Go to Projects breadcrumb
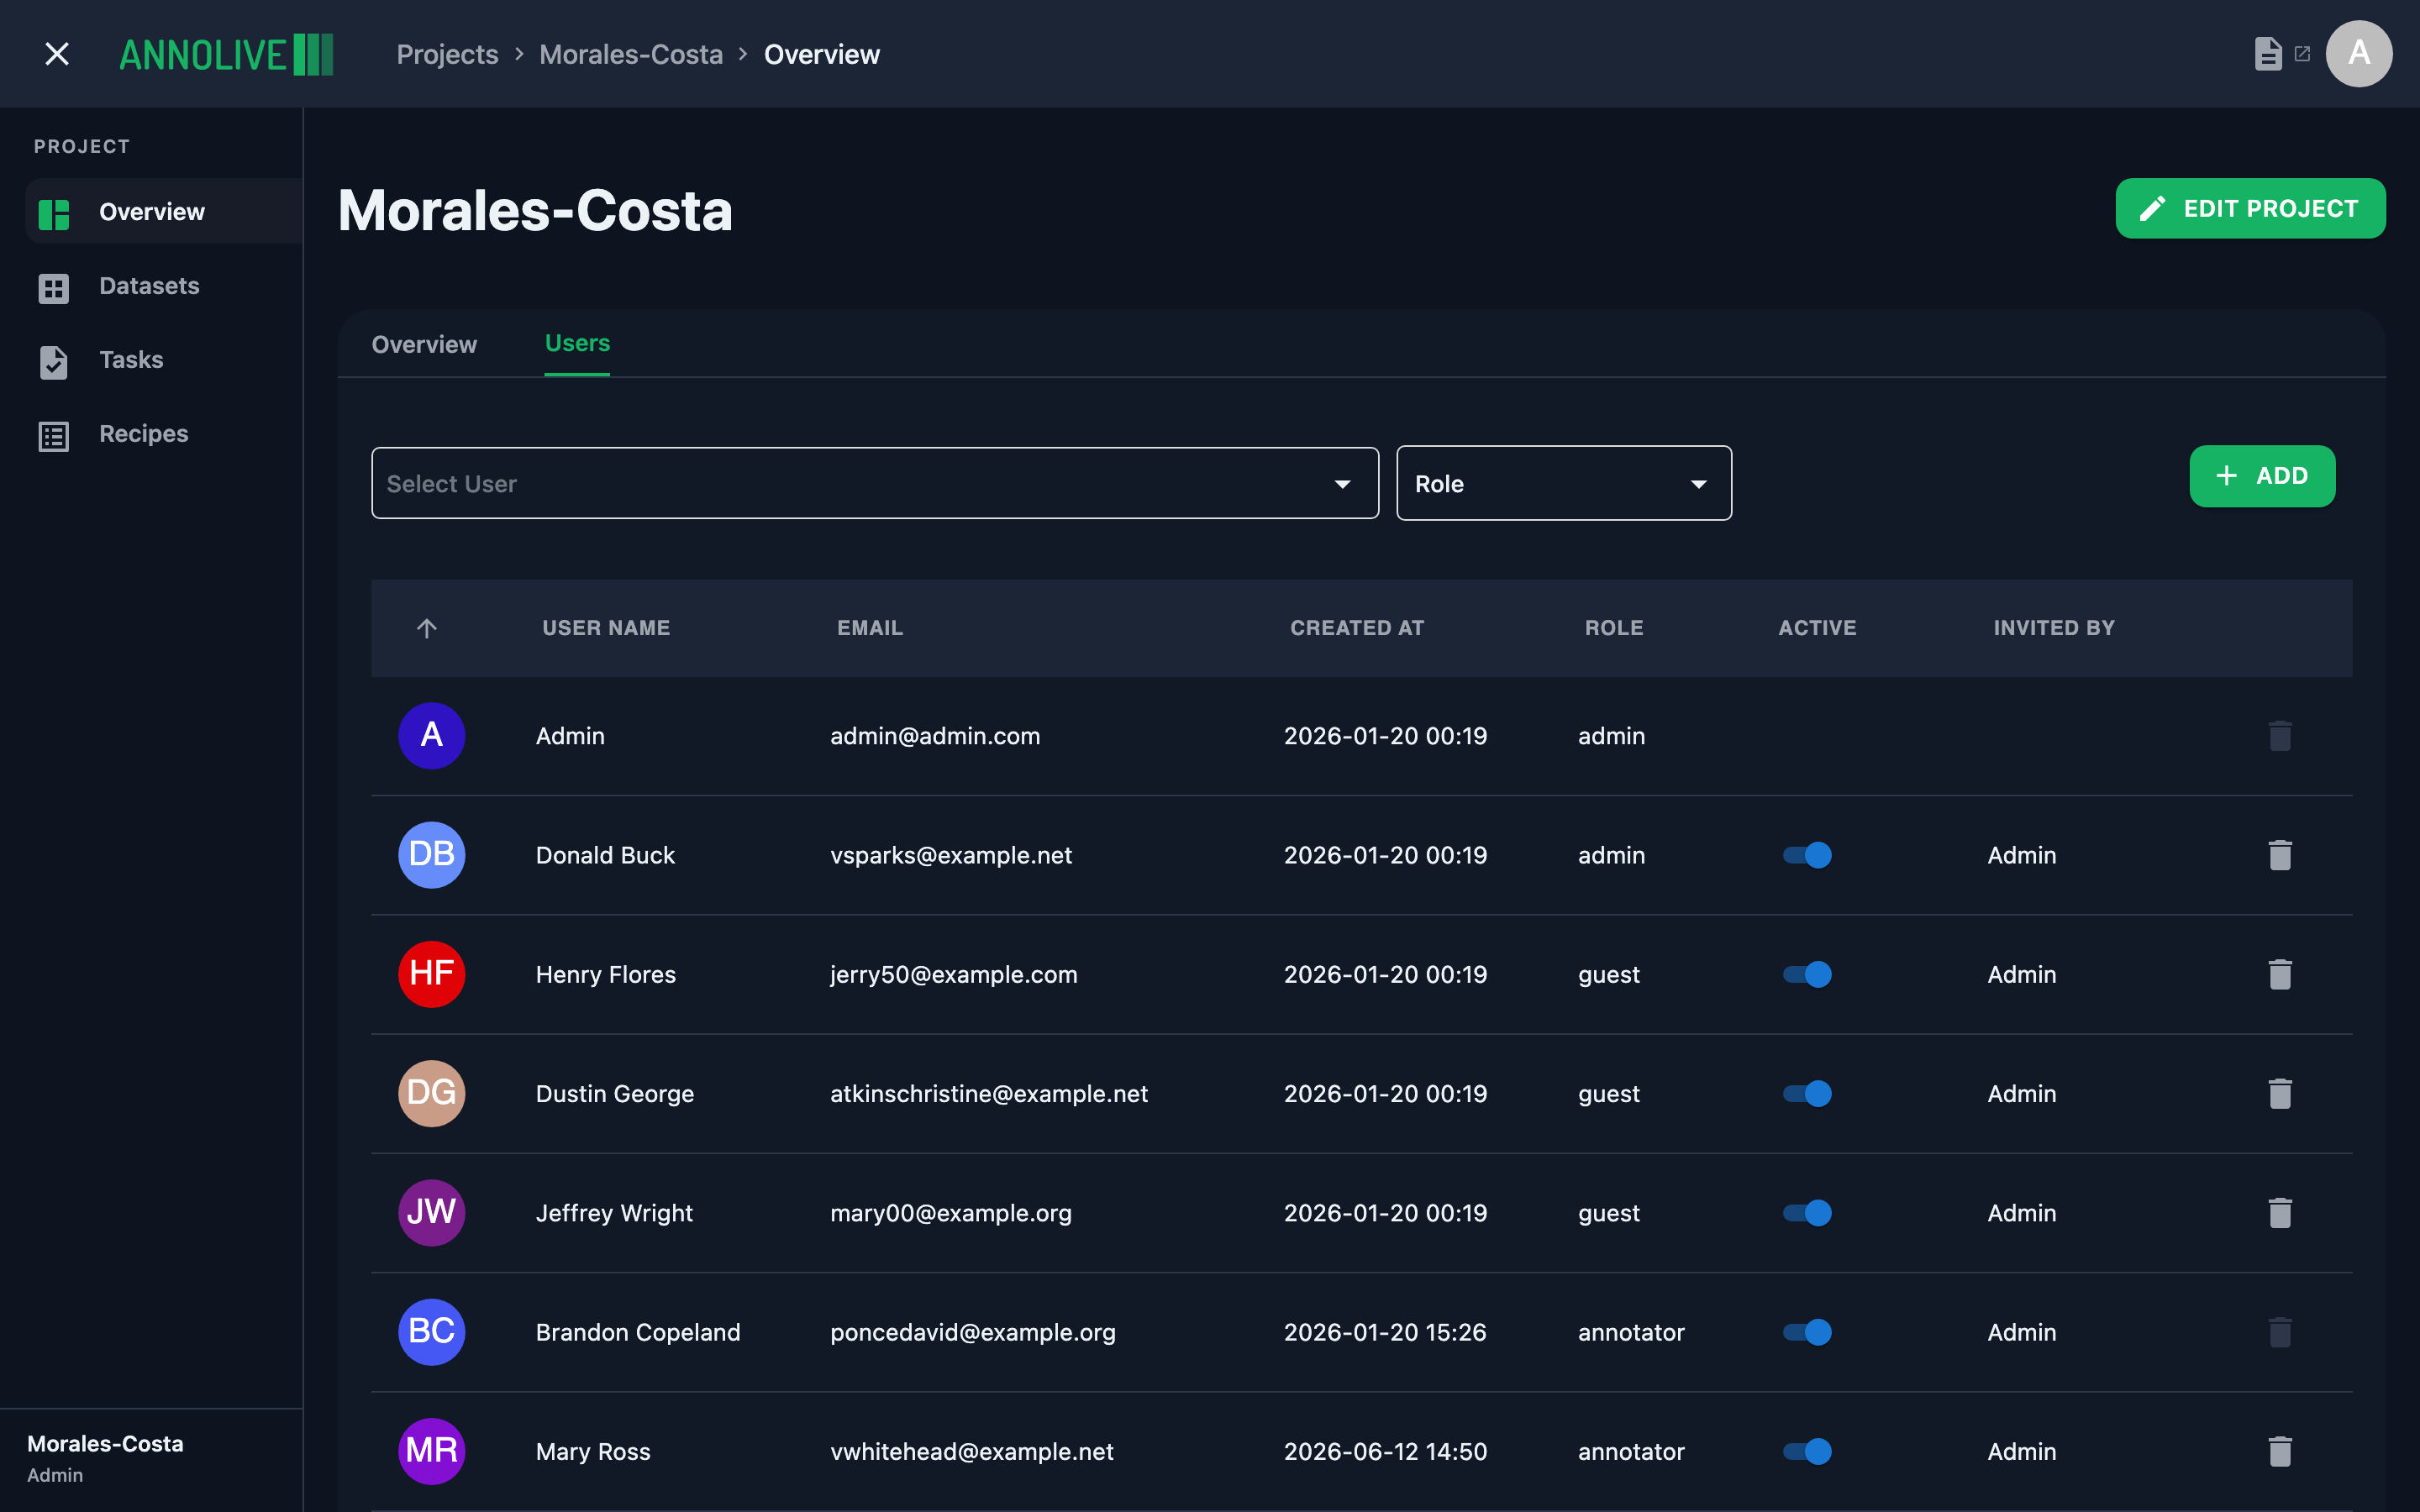Screen dimensions: 2420x1512 pyautogui.click(x=447, y=54)
